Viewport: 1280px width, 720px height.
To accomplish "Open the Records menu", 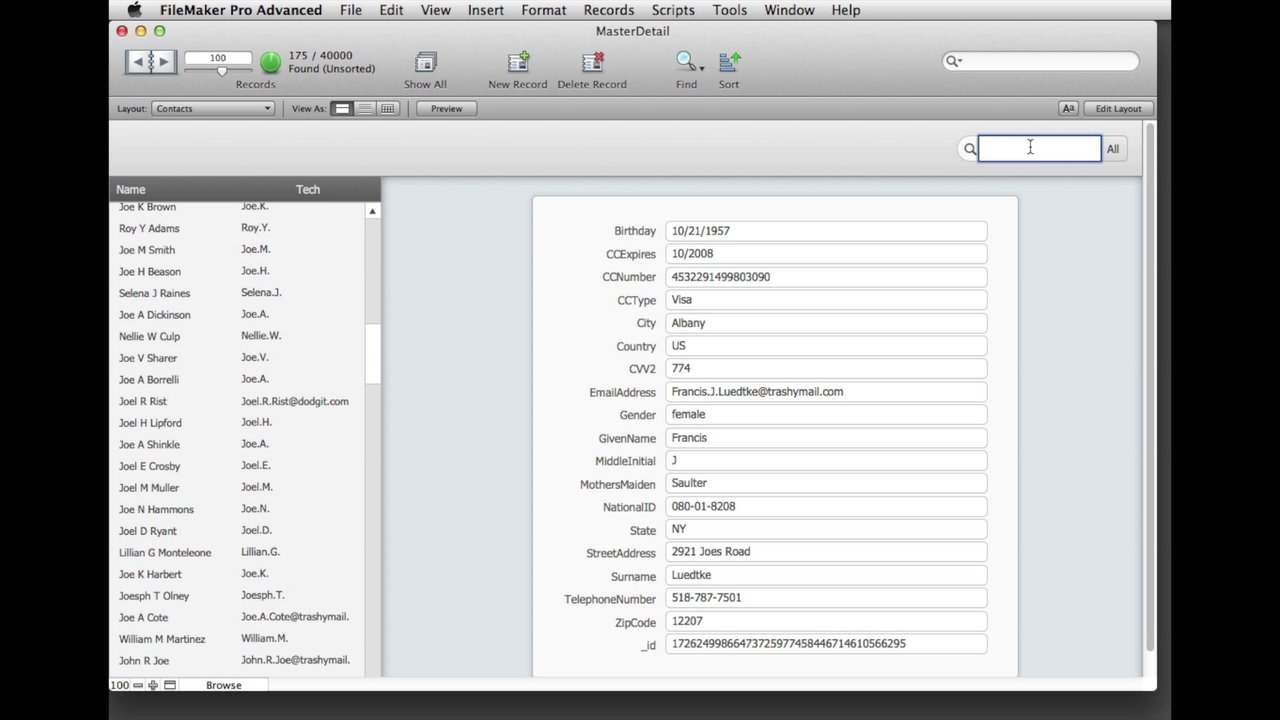I will click(x=609, y=10).
